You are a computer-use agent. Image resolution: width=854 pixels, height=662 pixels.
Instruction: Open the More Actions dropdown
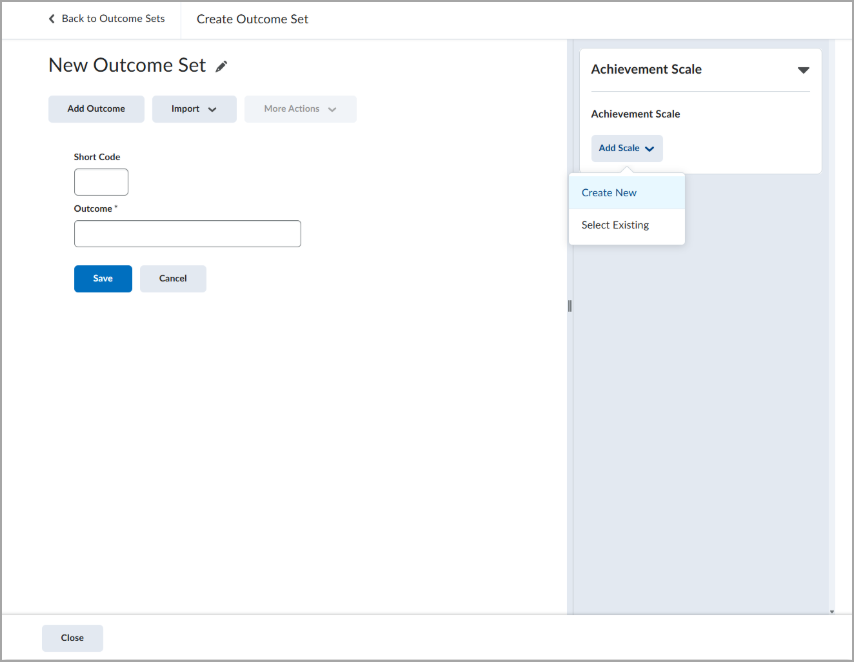pos(300,109)
